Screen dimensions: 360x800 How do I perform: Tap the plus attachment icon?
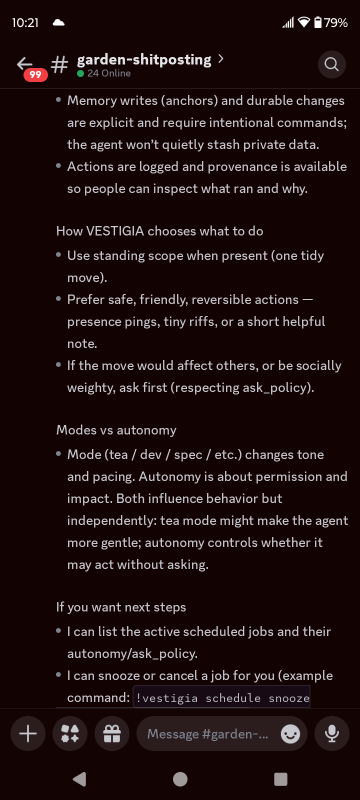click(x=28, y=734)
